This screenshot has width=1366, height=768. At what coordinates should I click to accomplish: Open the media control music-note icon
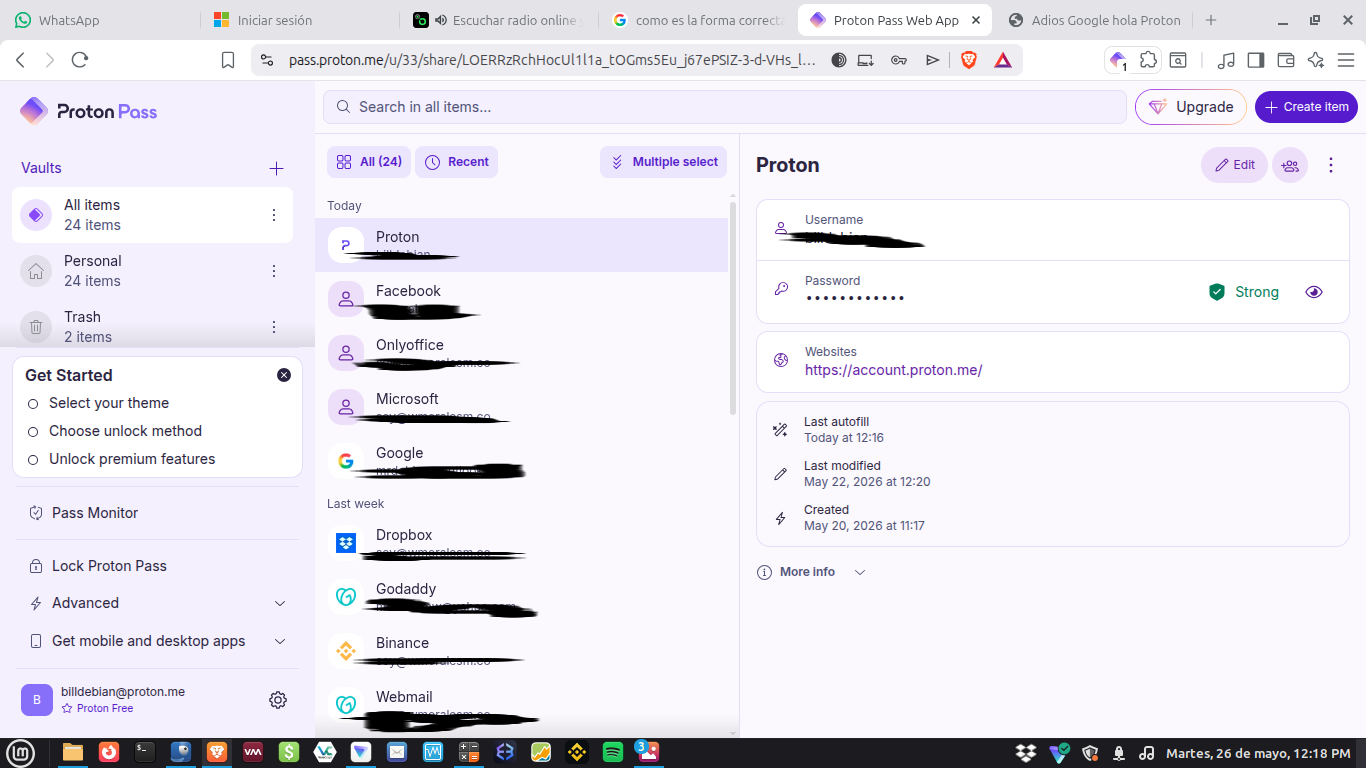coord(1226,60)
